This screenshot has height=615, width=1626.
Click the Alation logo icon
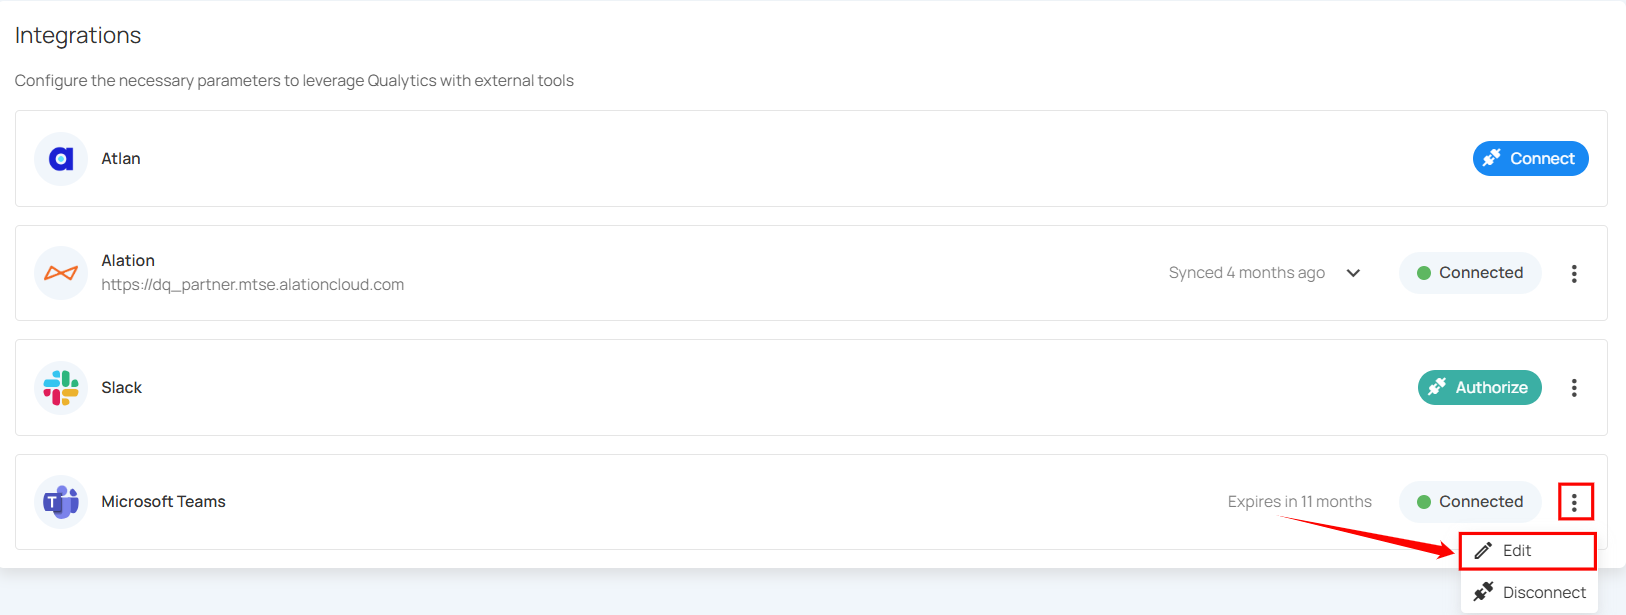click(61, 273)
